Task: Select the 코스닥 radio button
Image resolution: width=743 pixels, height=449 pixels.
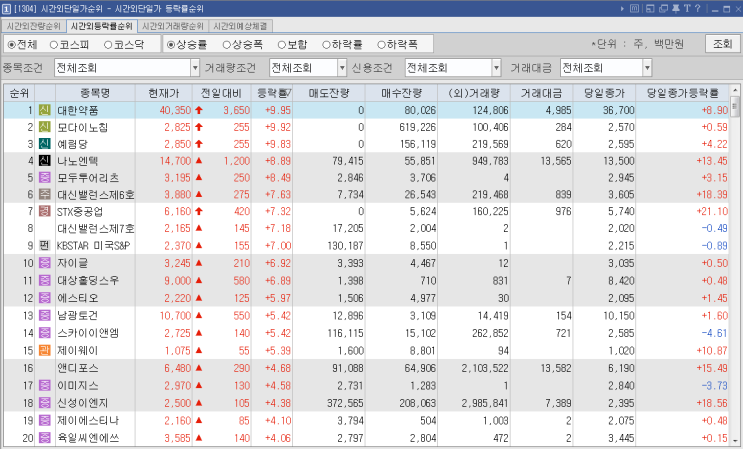Action: (x=109, y=45)
